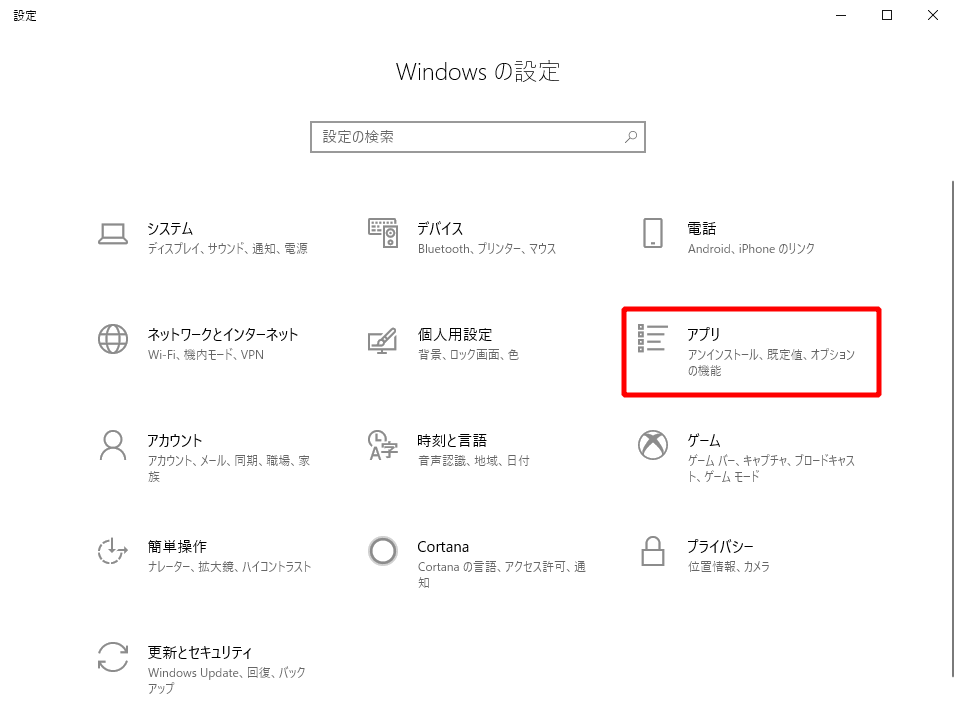The height and width of the screenshot is (711, 956).
Task: Open the ゲーム Xbox icon
Action: pos(652,445)
